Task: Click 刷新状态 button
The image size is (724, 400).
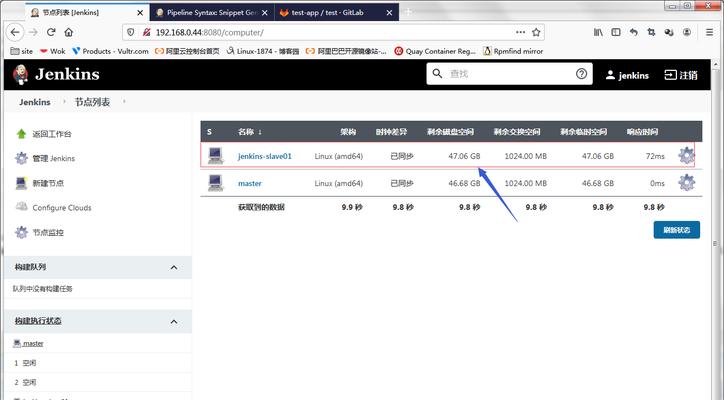Action: 676,230
